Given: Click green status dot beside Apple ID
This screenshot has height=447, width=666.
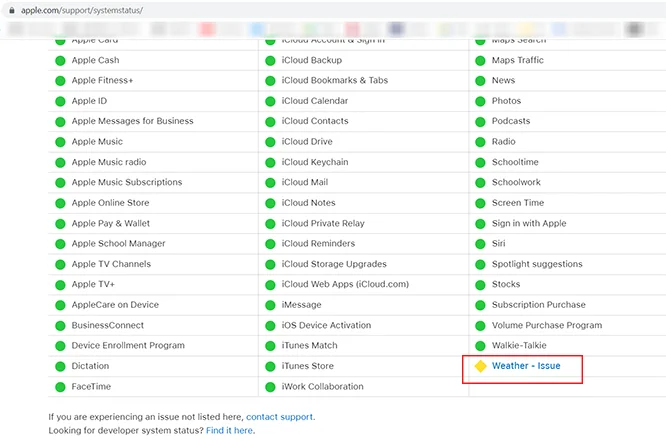Looking at the screenshot, I should click(x=60, y=102).
